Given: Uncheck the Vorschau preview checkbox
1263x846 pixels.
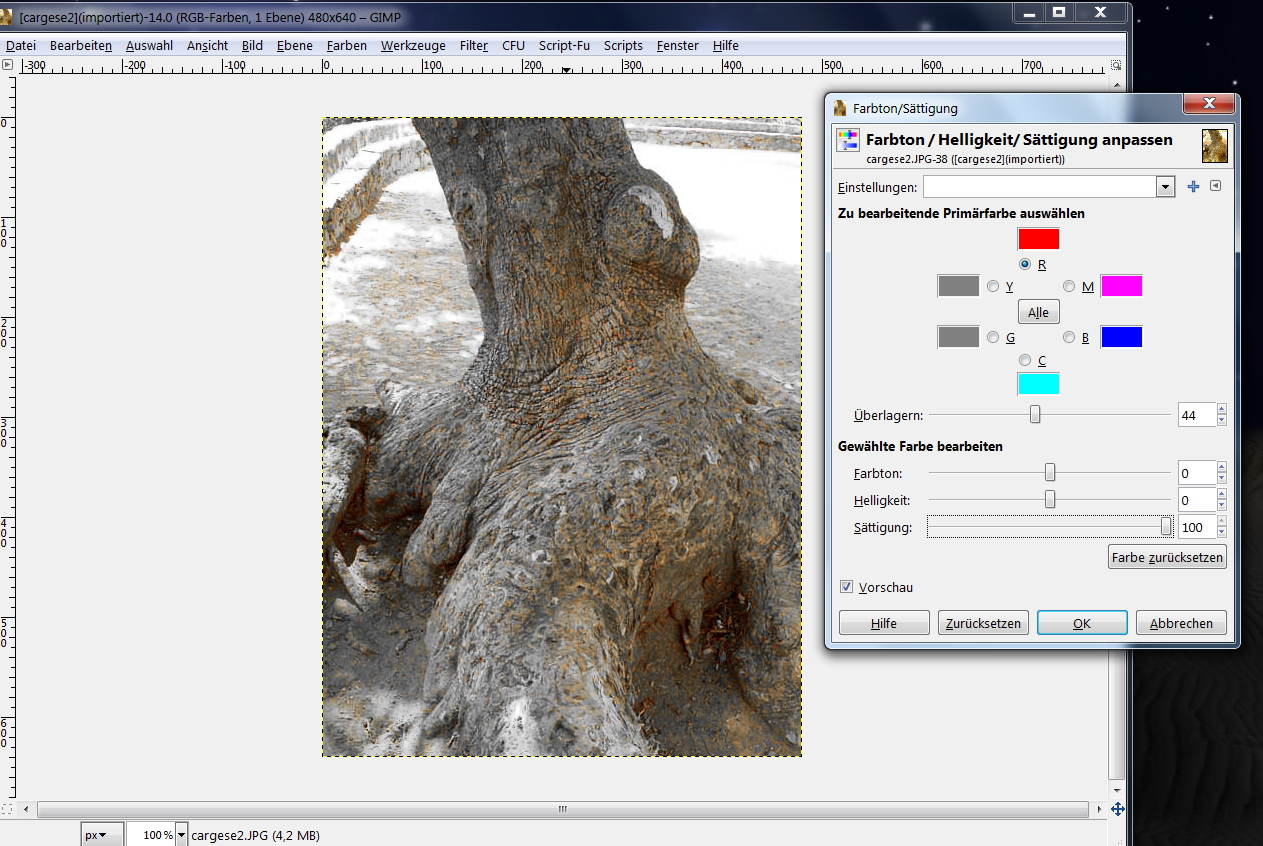Looking at the screenshot, I should coord(847,587).
